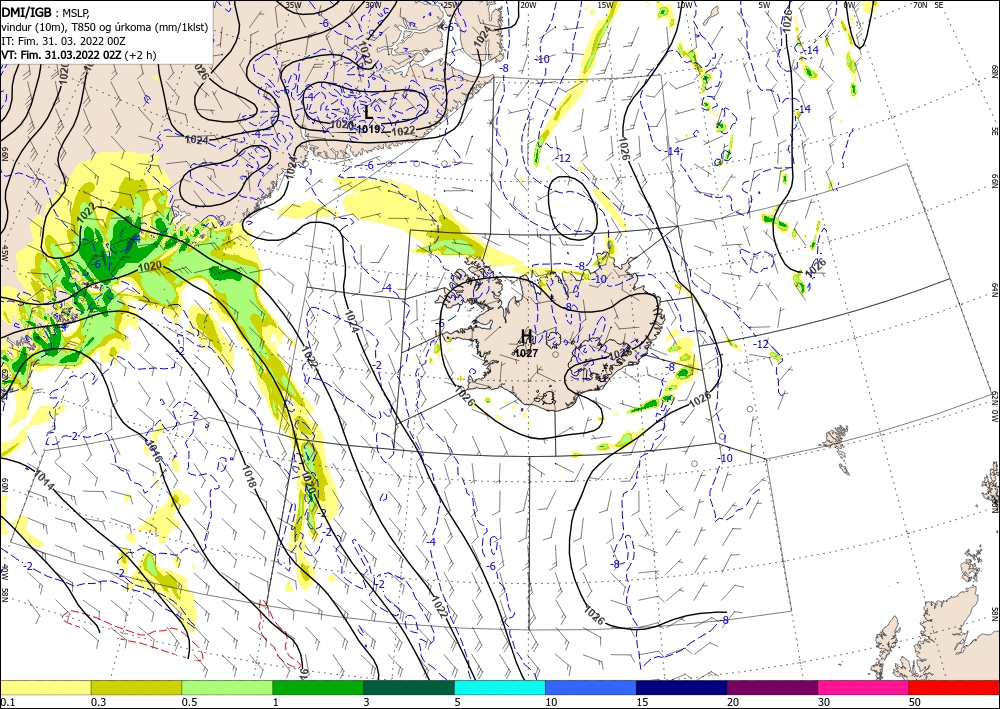Click the '1019' pressure value under L
Viewport: 1000px width, 709px height.
368,129
